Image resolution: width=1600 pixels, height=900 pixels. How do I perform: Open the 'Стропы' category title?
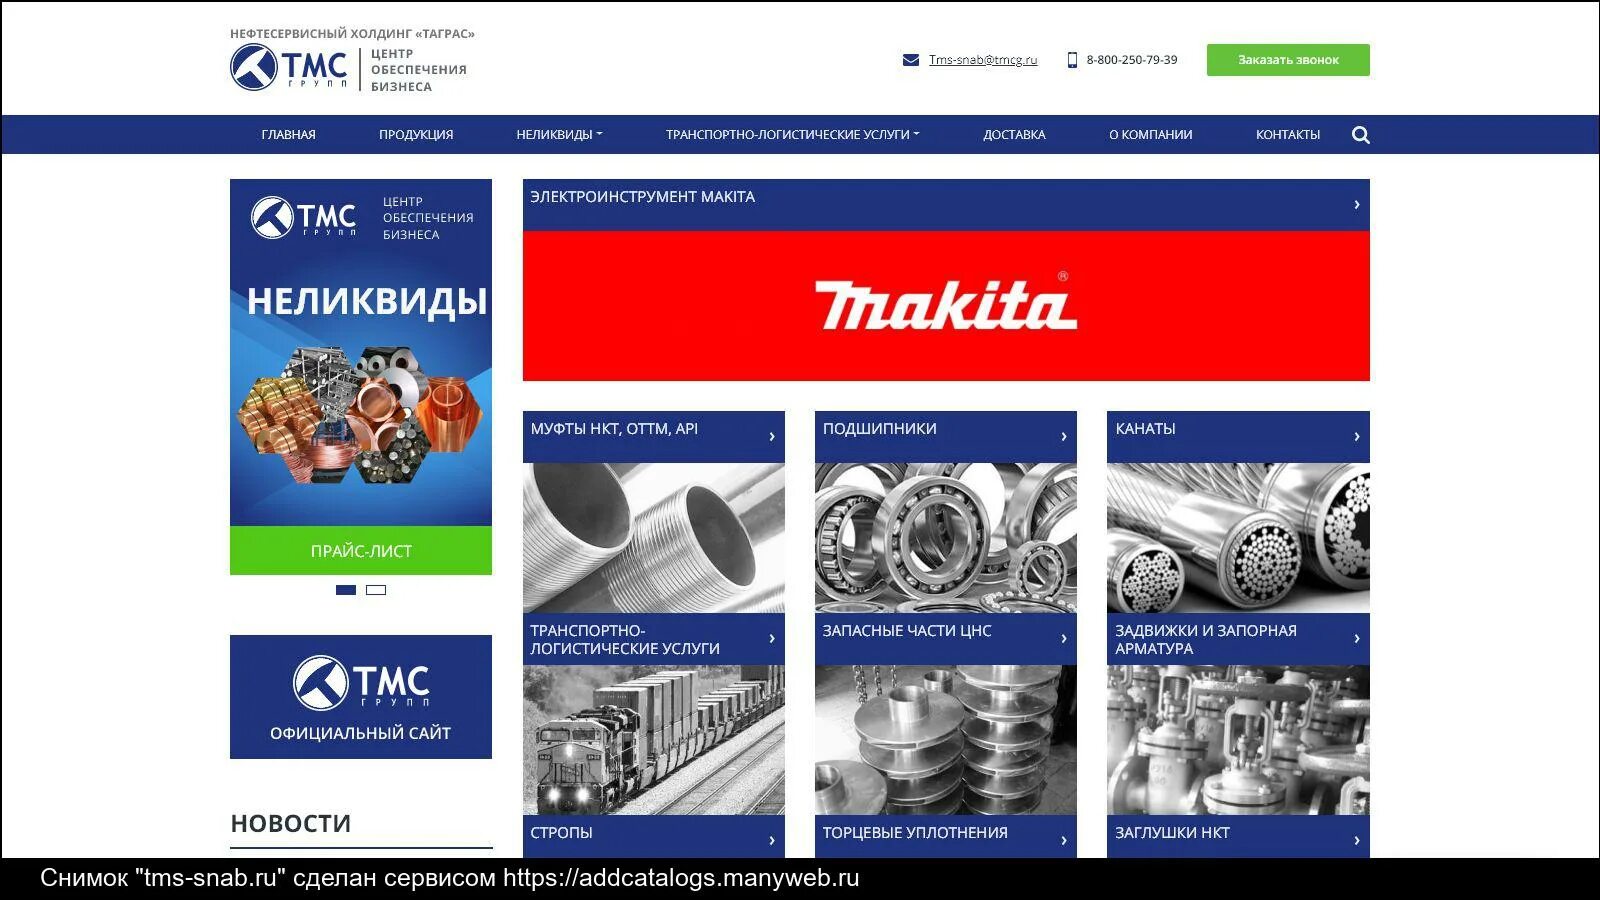pos(561,833)
